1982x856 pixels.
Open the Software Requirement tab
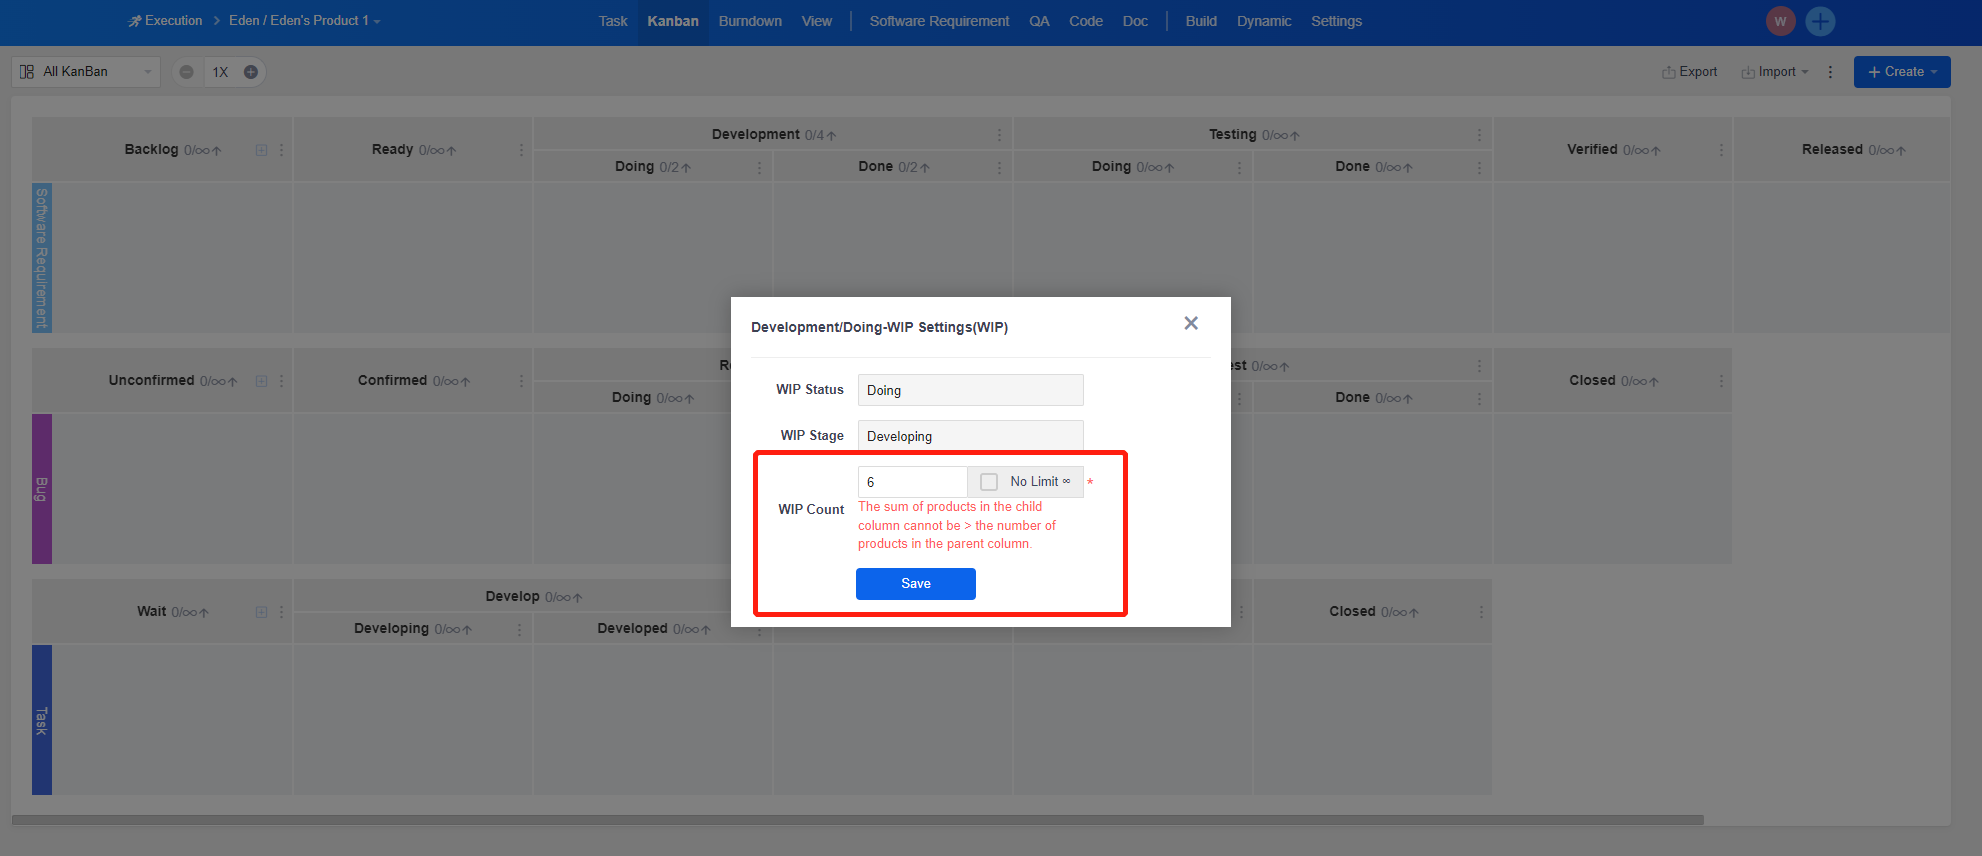[939, 21]
